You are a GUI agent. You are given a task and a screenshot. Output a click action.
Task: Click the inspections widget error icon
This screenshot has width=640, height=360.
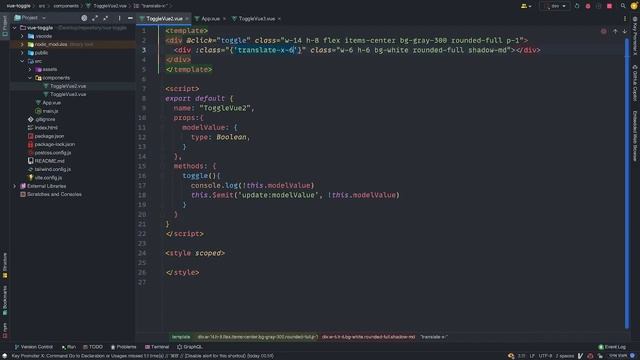(x=603, y=31)
